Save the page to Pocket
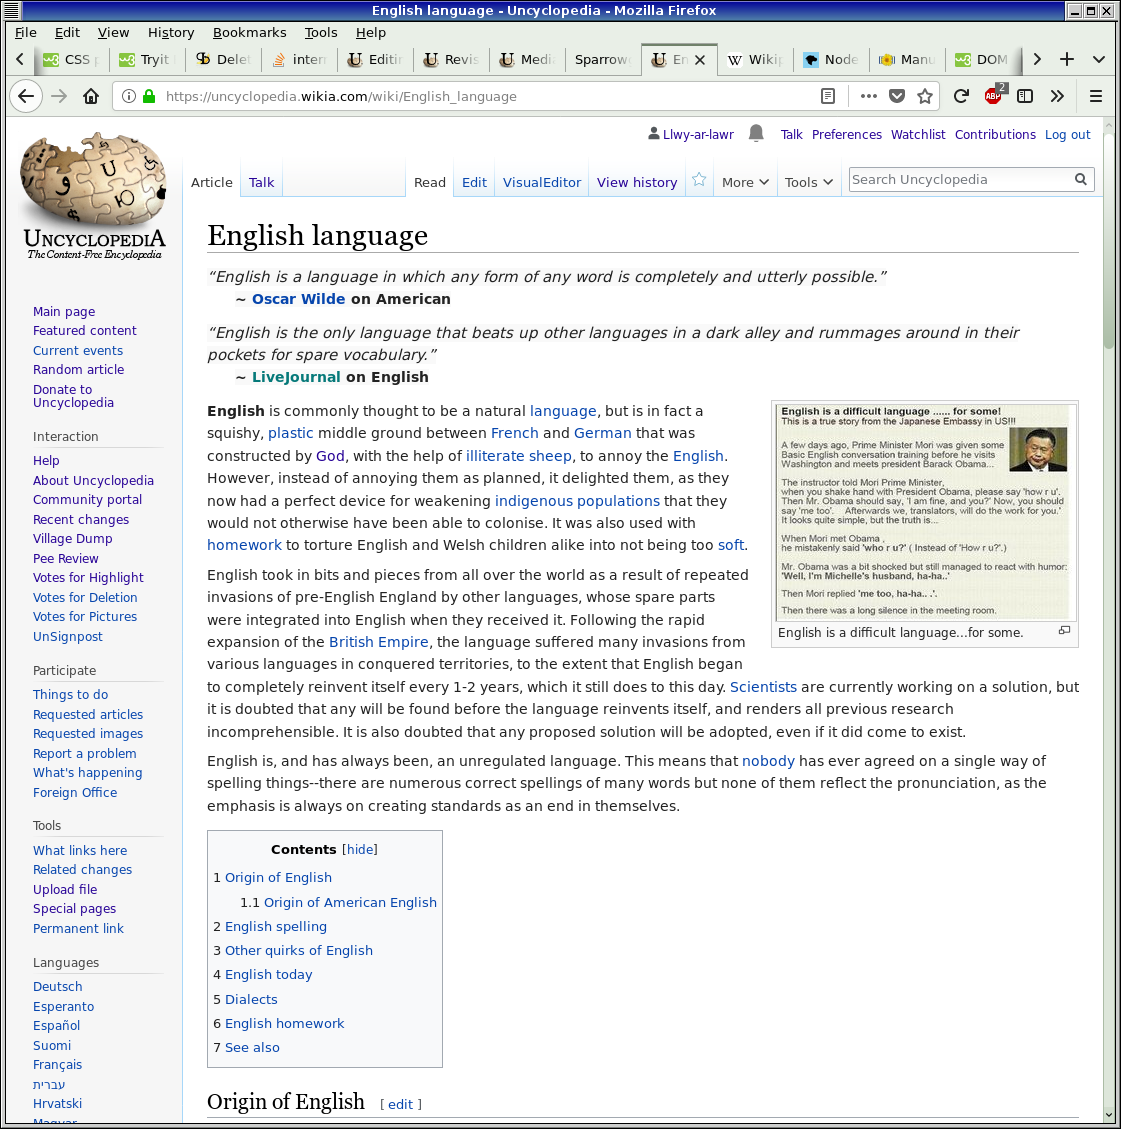The image size is (1121, 1129). [x=897, y=96]
